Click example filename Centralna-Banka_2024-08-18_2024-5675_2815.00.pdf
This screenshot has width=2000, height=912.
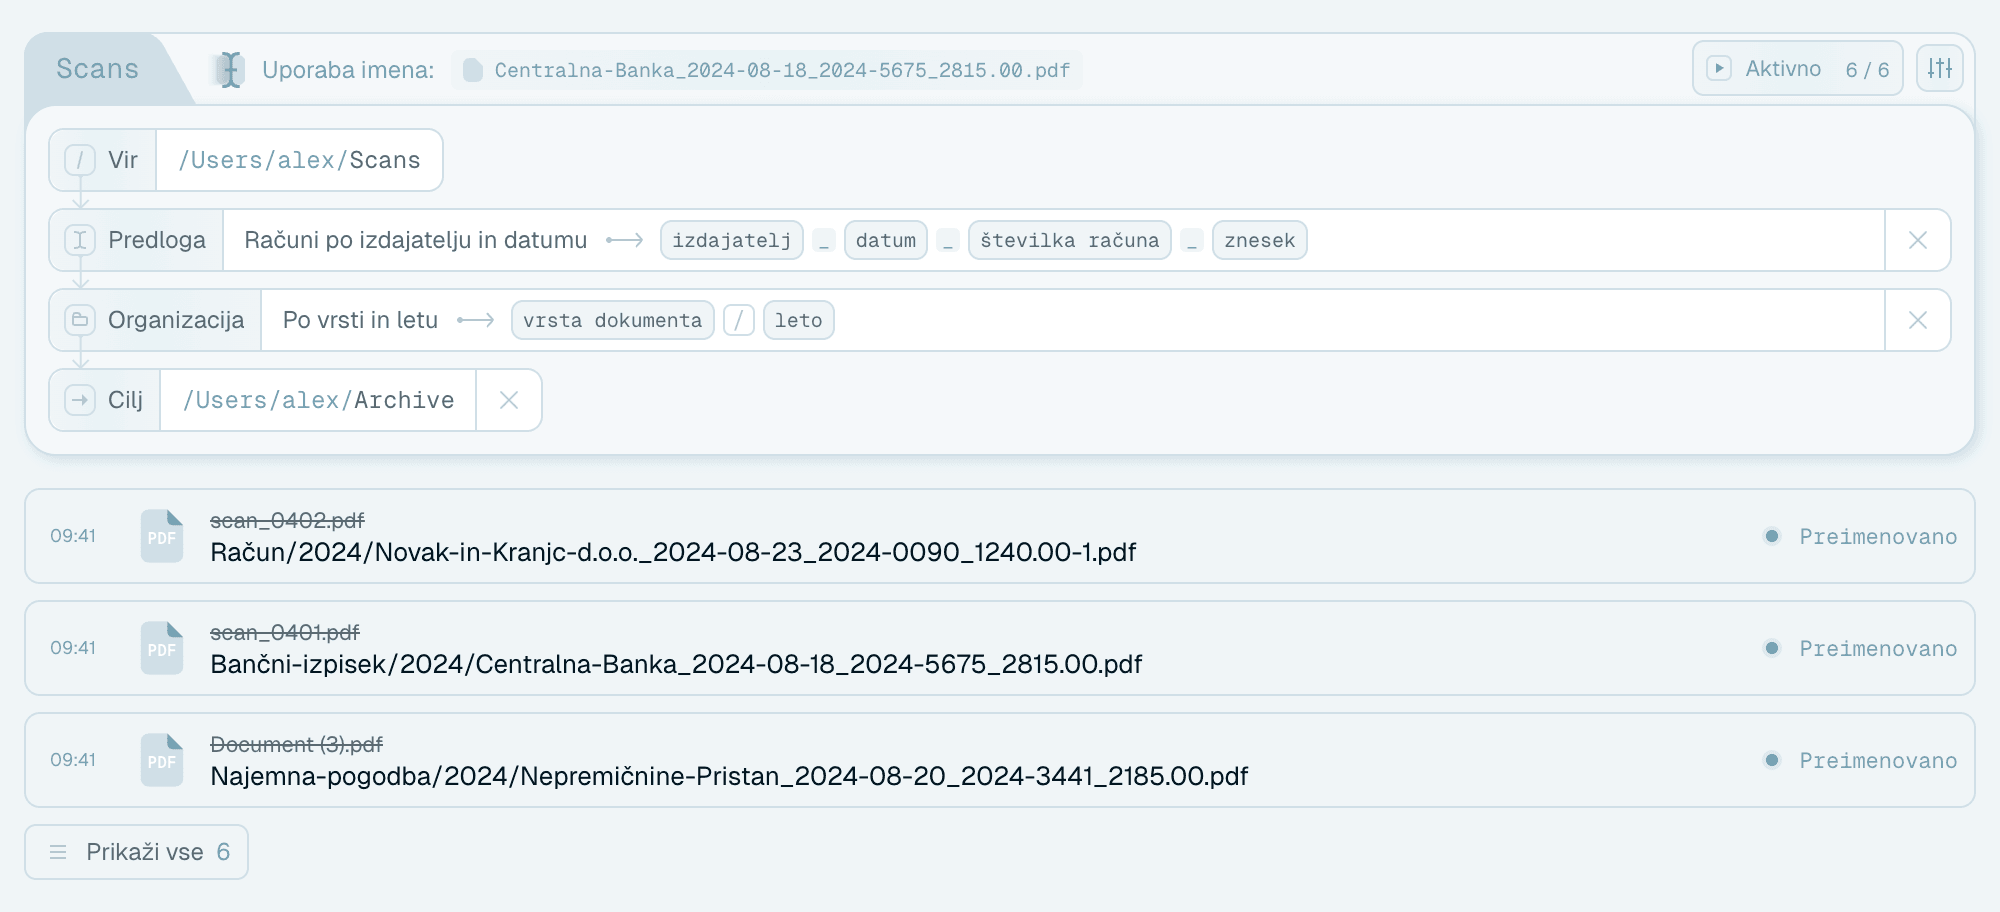782,70
